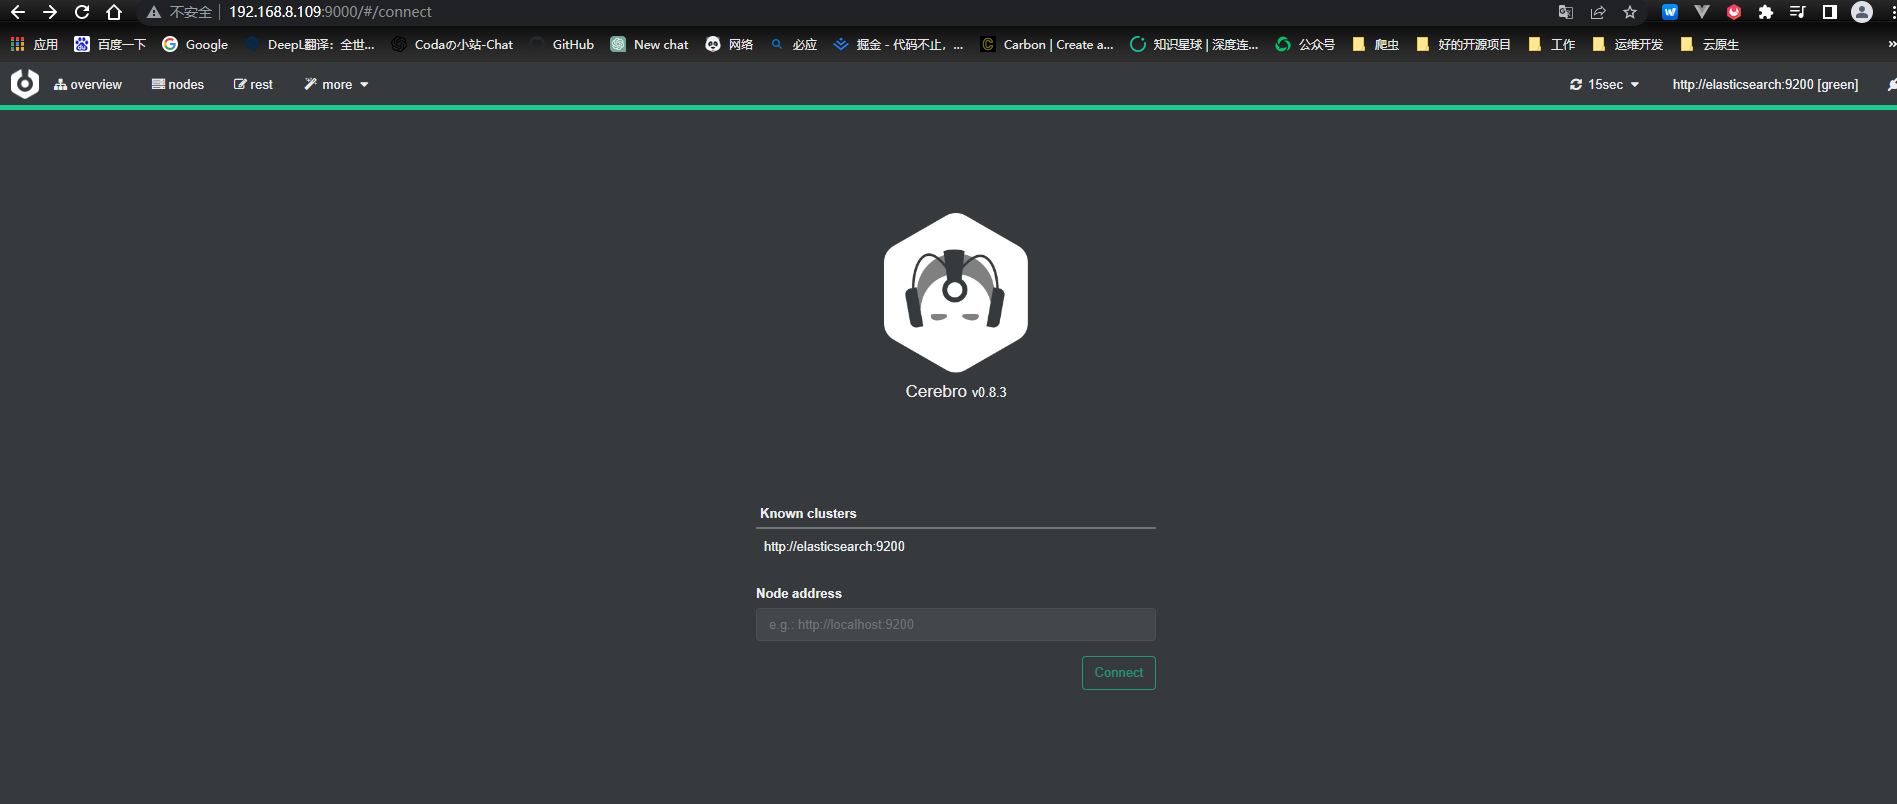The height and width of the screenshot is (804, 1897).
Task: Open the 掘金 bookmark
Action: tap(898, 44)
